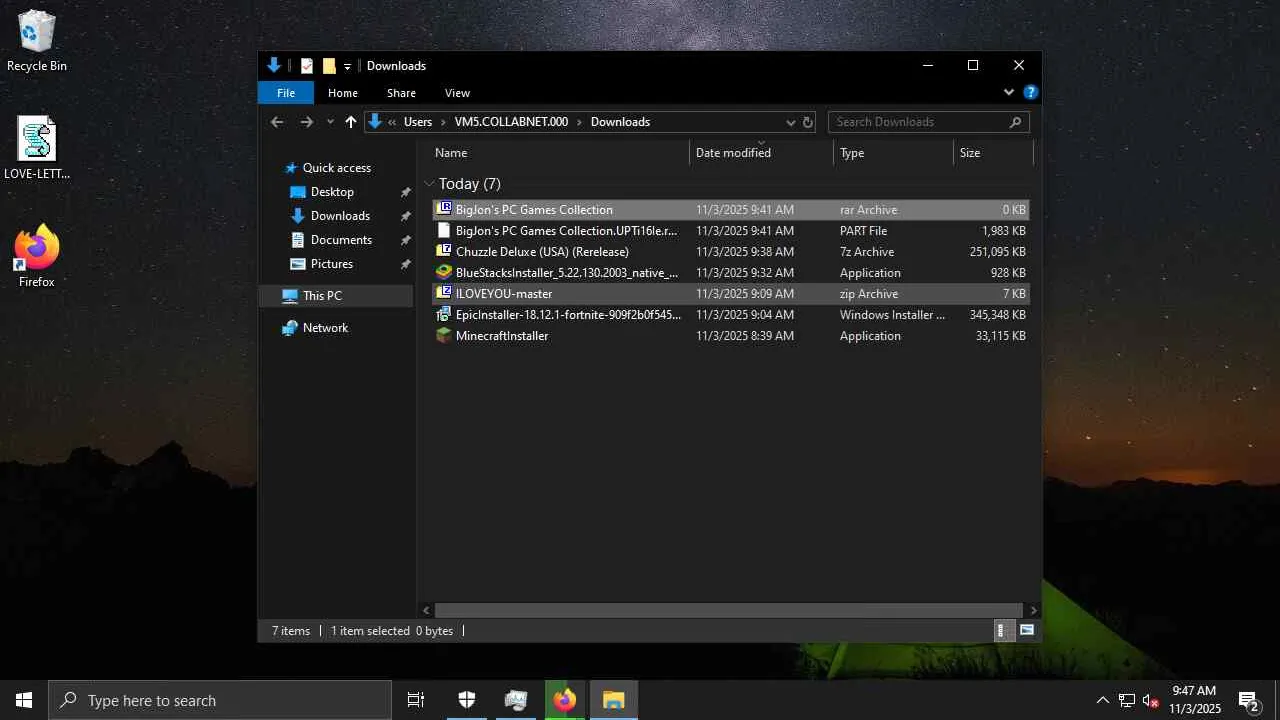Open the address bar history dropdown
The height and width of the screenshot is (720, 1280).
(x=790, y=122)
